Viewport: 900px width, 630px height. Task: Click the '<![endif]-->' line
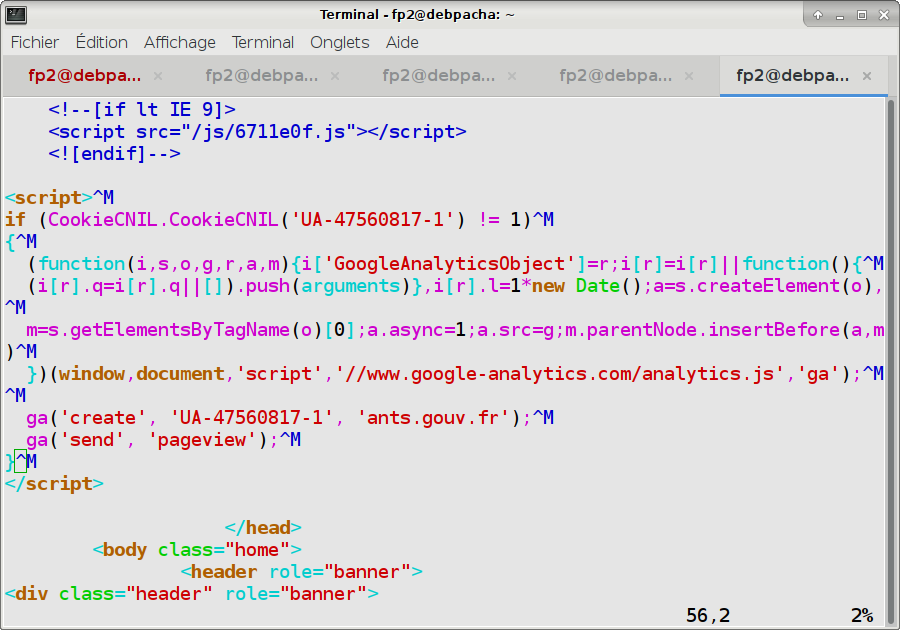[x=114, y=154]
